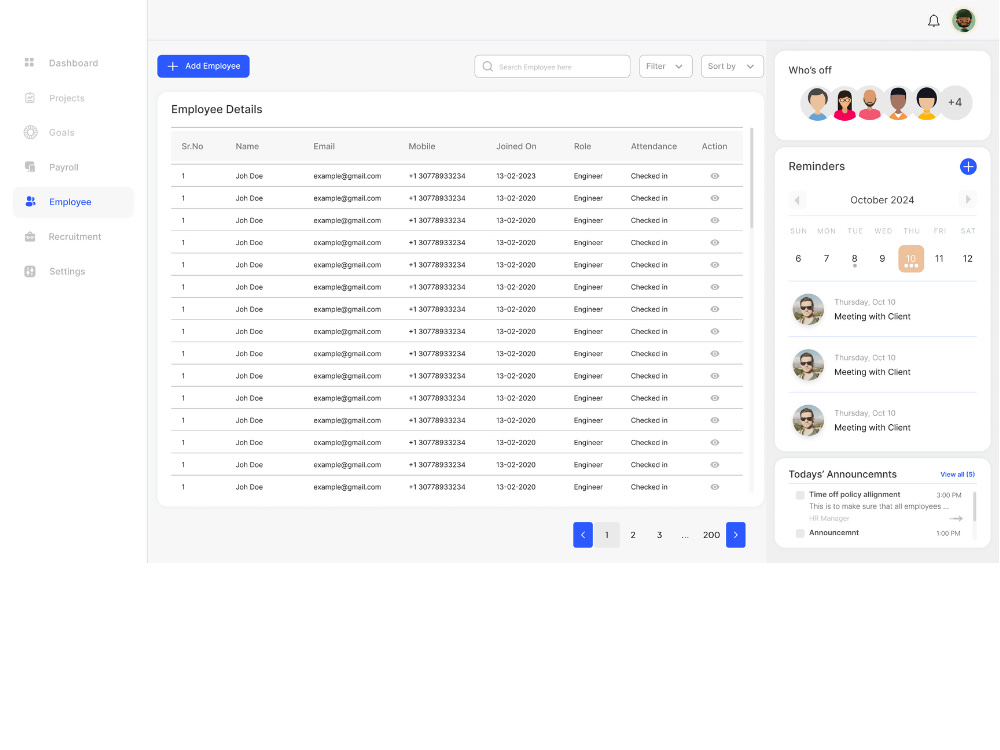Click eye icon in last table row

point(714,487)
